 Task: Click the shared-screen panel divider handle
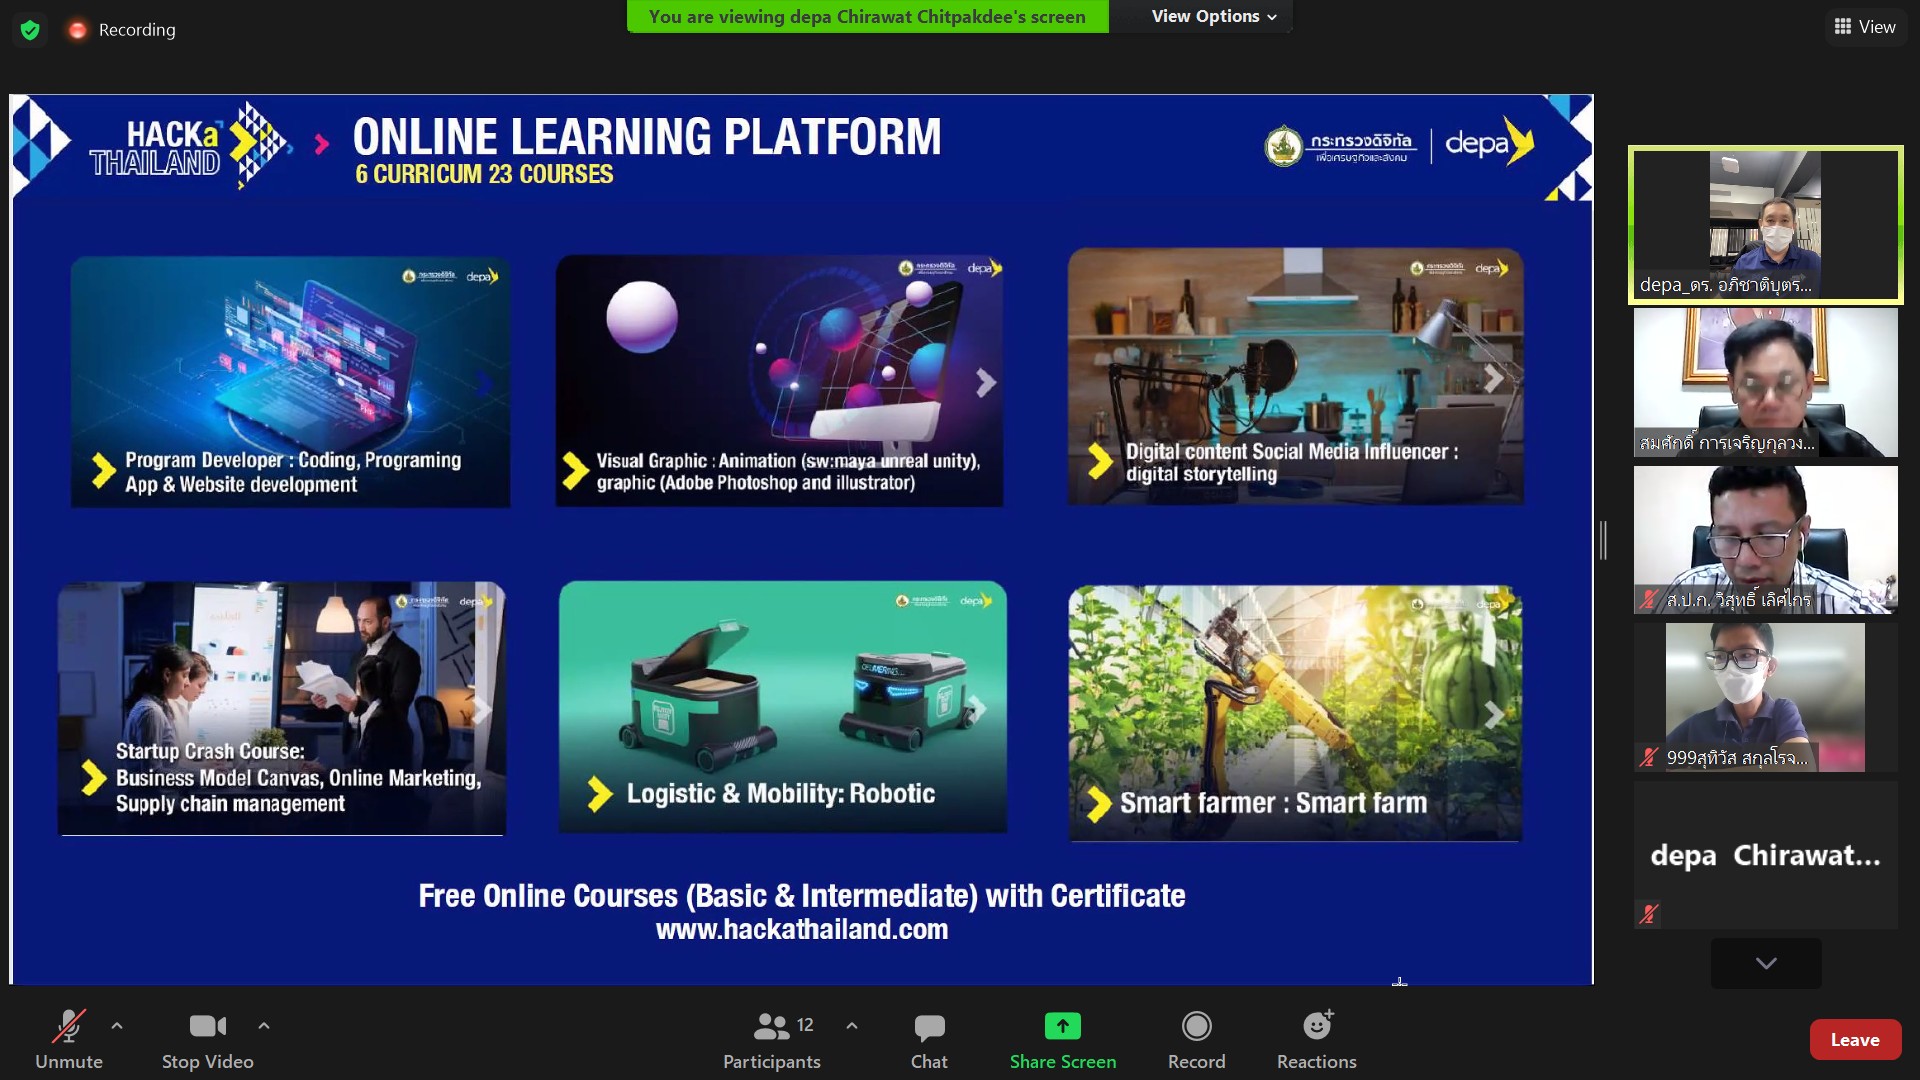tap(1604, 540)
